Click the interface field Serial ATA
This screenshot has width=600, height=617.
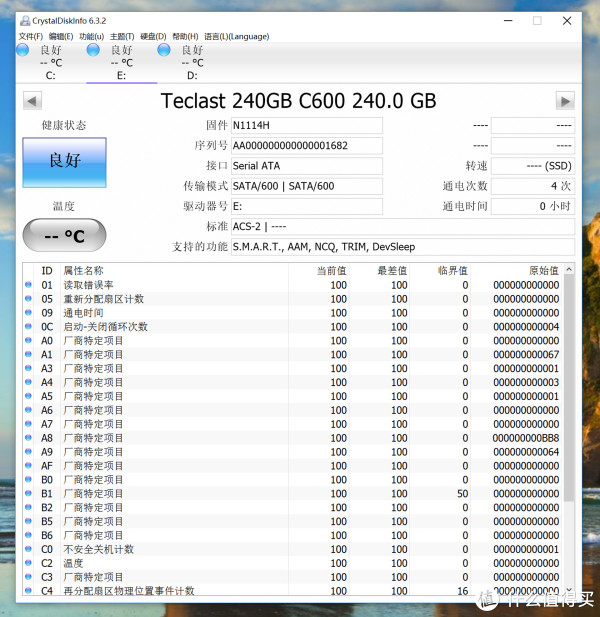pos(307,166)
